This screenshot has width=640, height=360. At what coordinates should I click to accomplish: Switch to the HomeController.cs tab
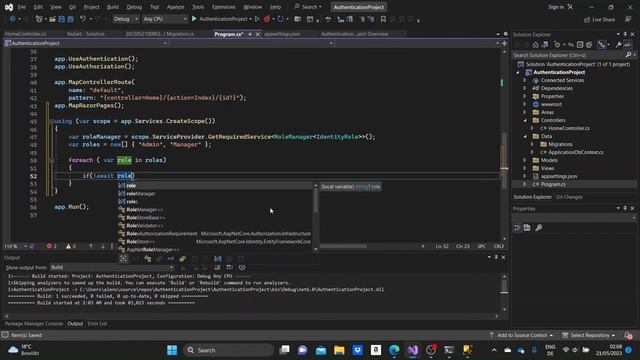(x=25, y=34)
